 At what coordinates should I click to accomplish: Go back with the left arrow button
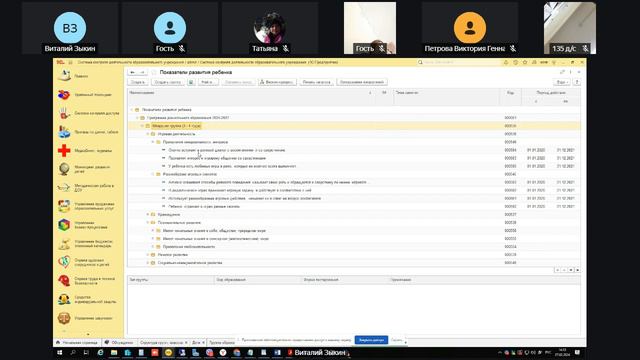pos(133,72)
